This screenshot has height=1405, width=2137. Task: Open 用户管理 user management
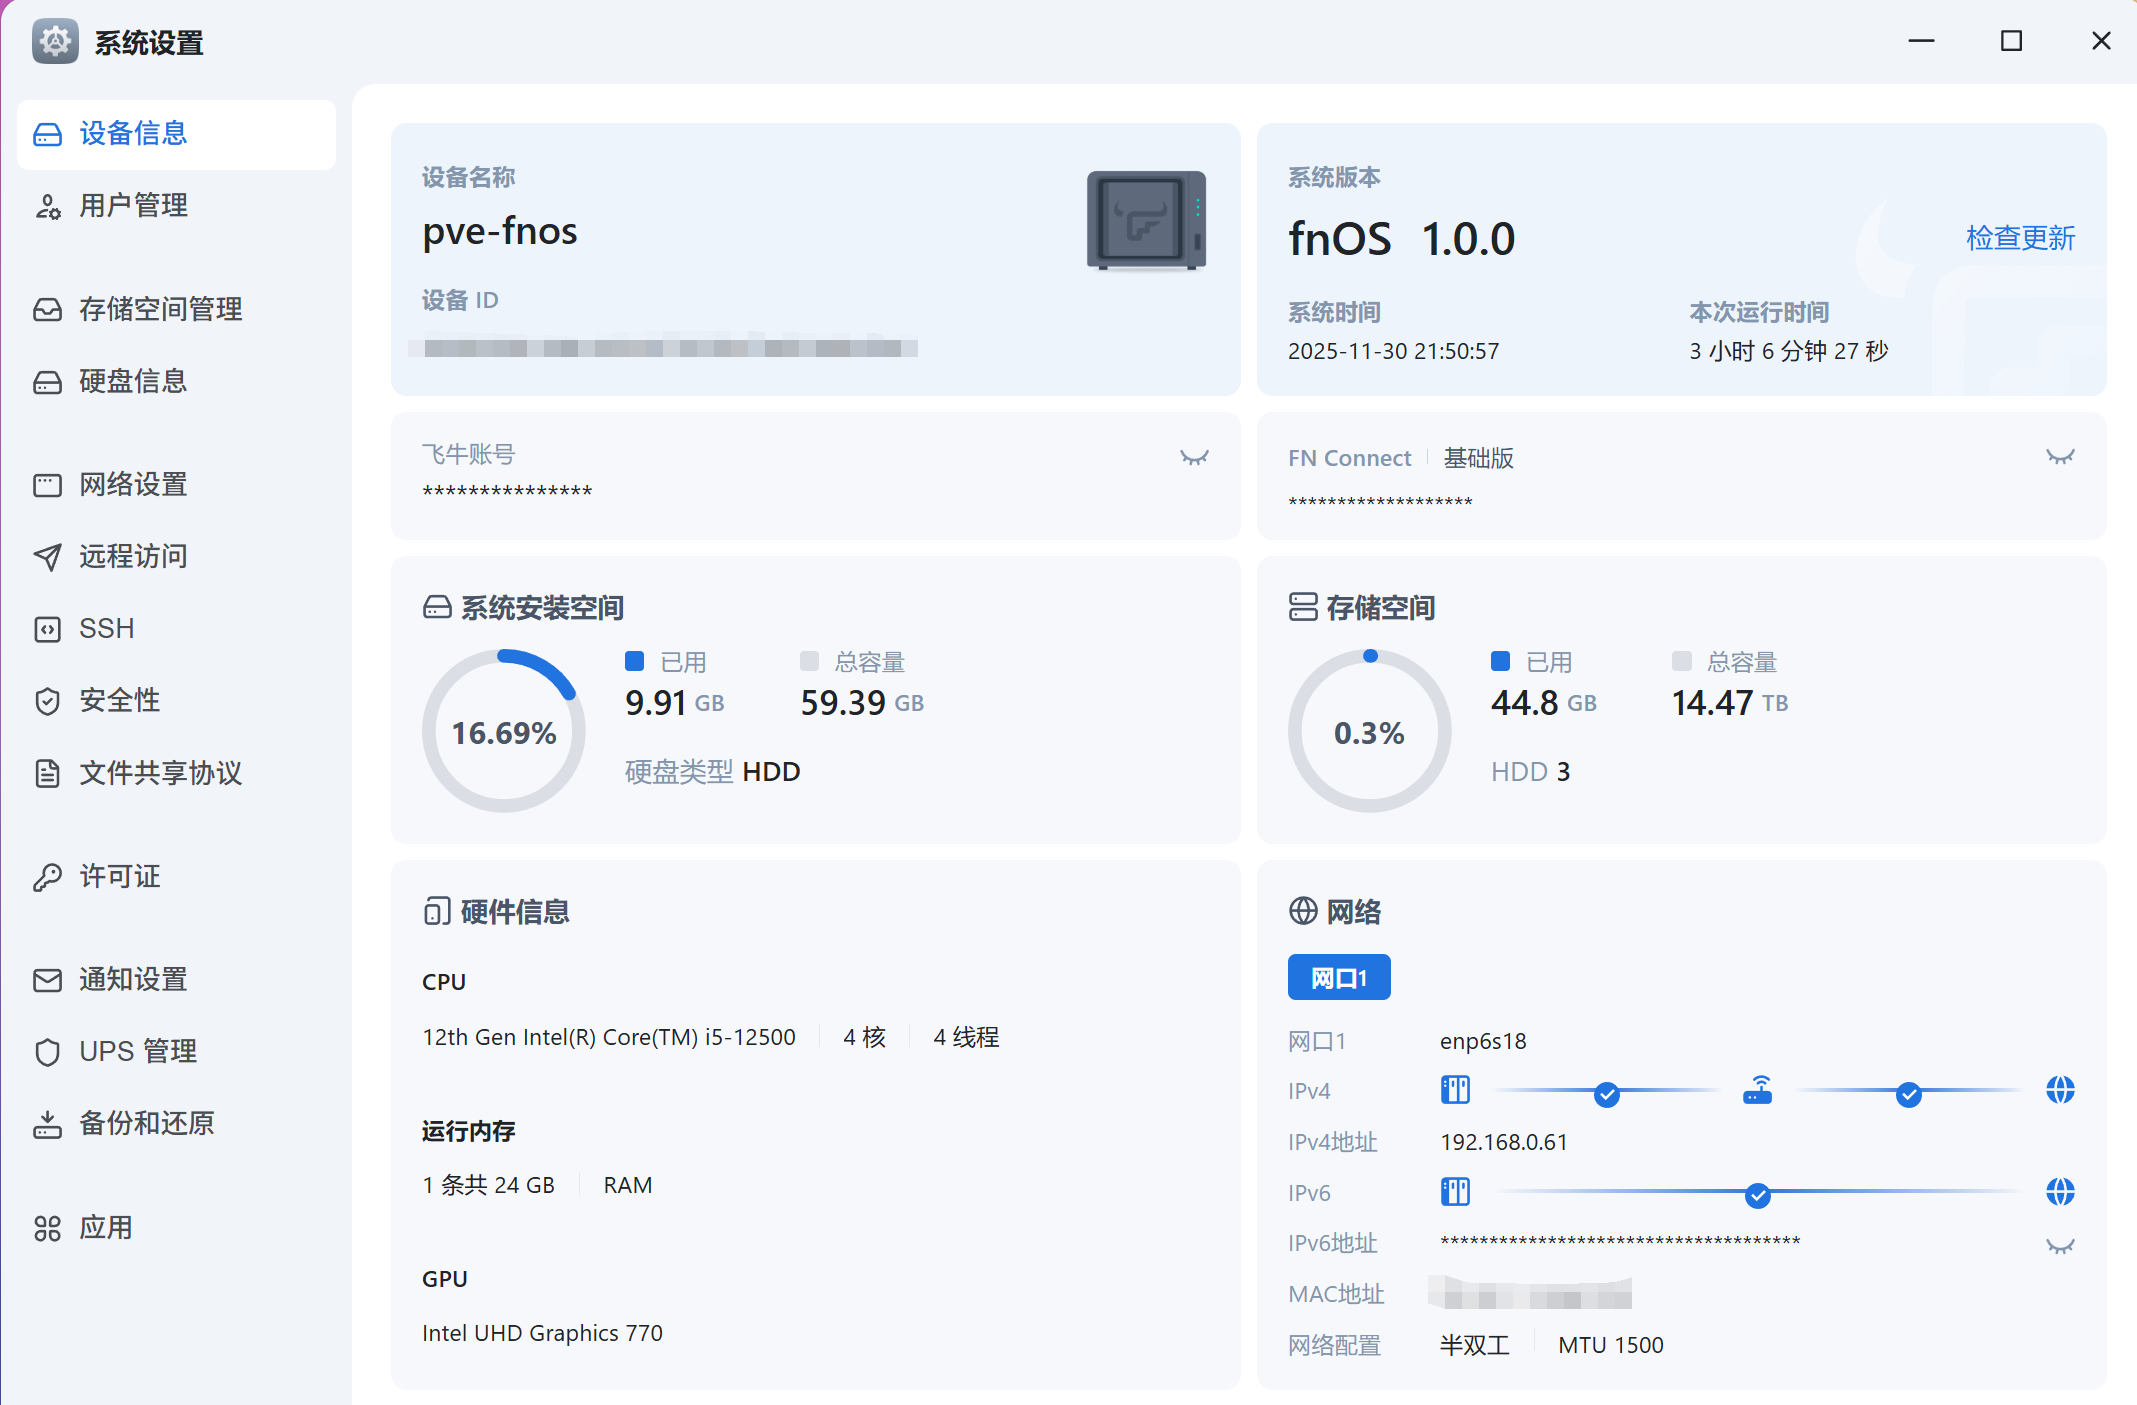pos(133,206)
